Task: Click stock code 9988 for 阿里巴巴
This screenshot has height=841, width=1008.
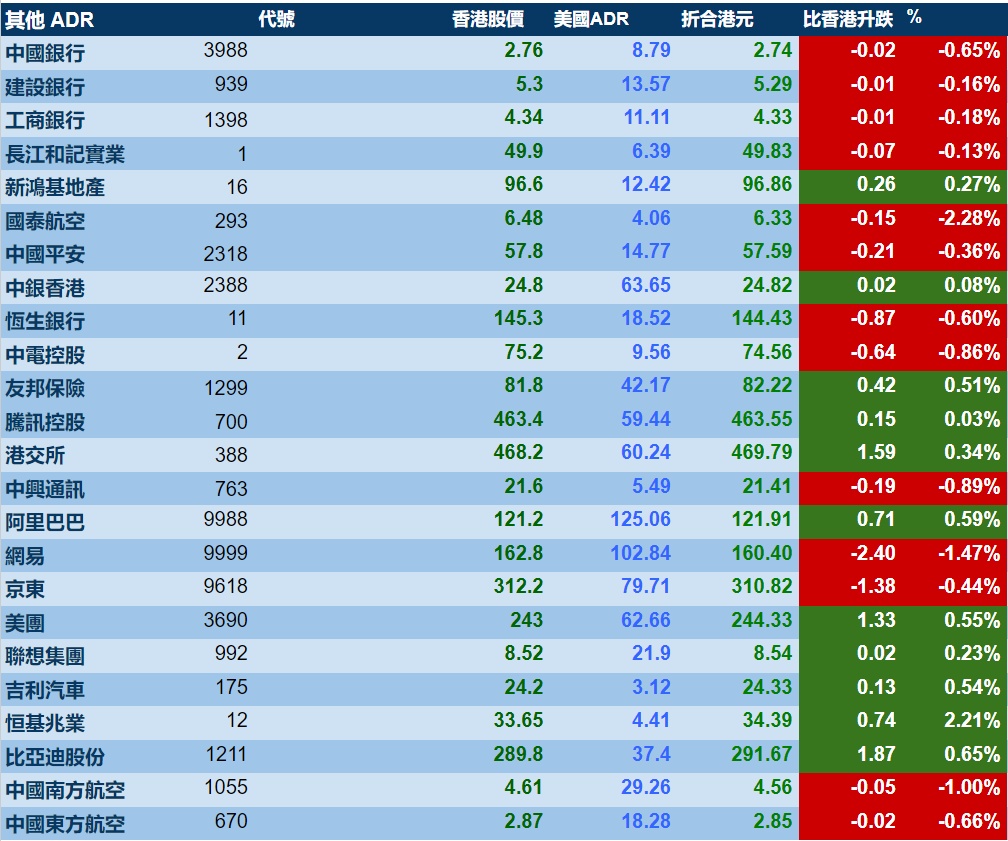Action: pyautogui.click(x=226, y=519)
